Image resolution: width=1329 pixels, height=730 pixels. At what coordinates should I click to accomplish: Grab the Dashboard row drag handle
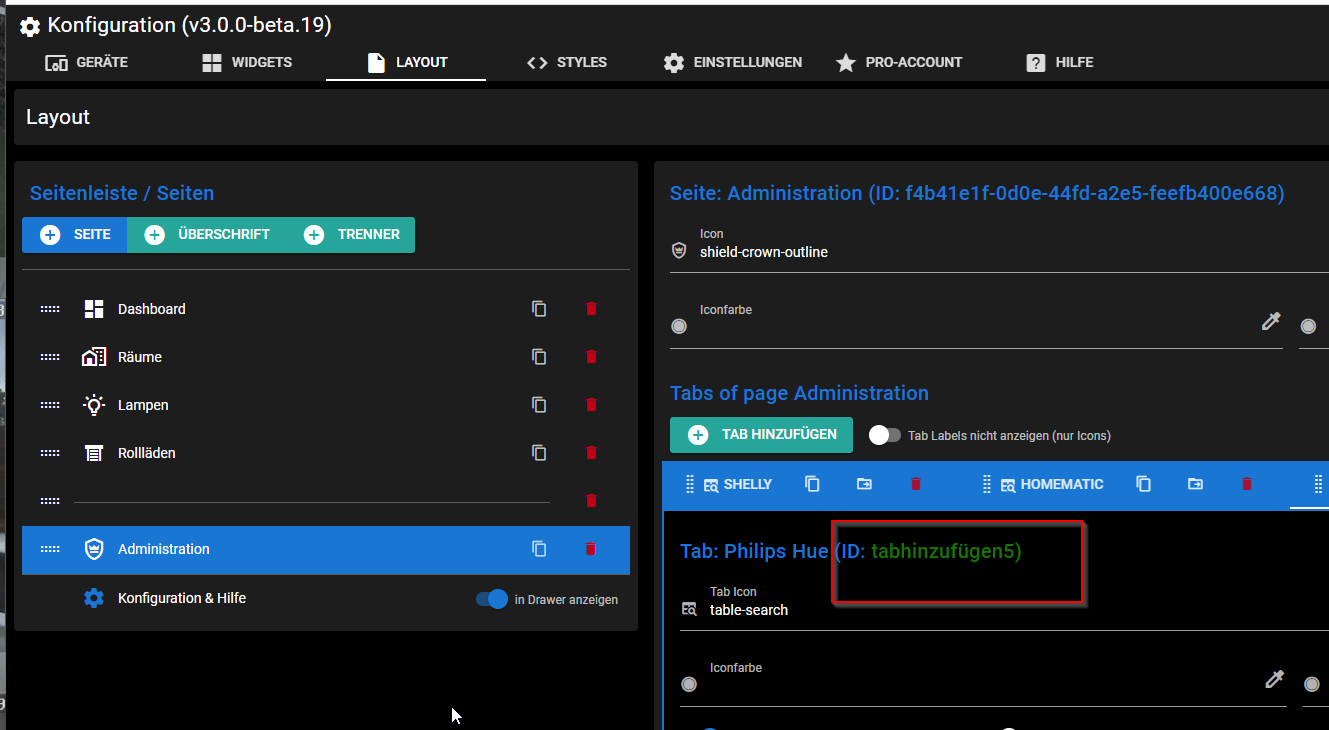tap(50, 309)
